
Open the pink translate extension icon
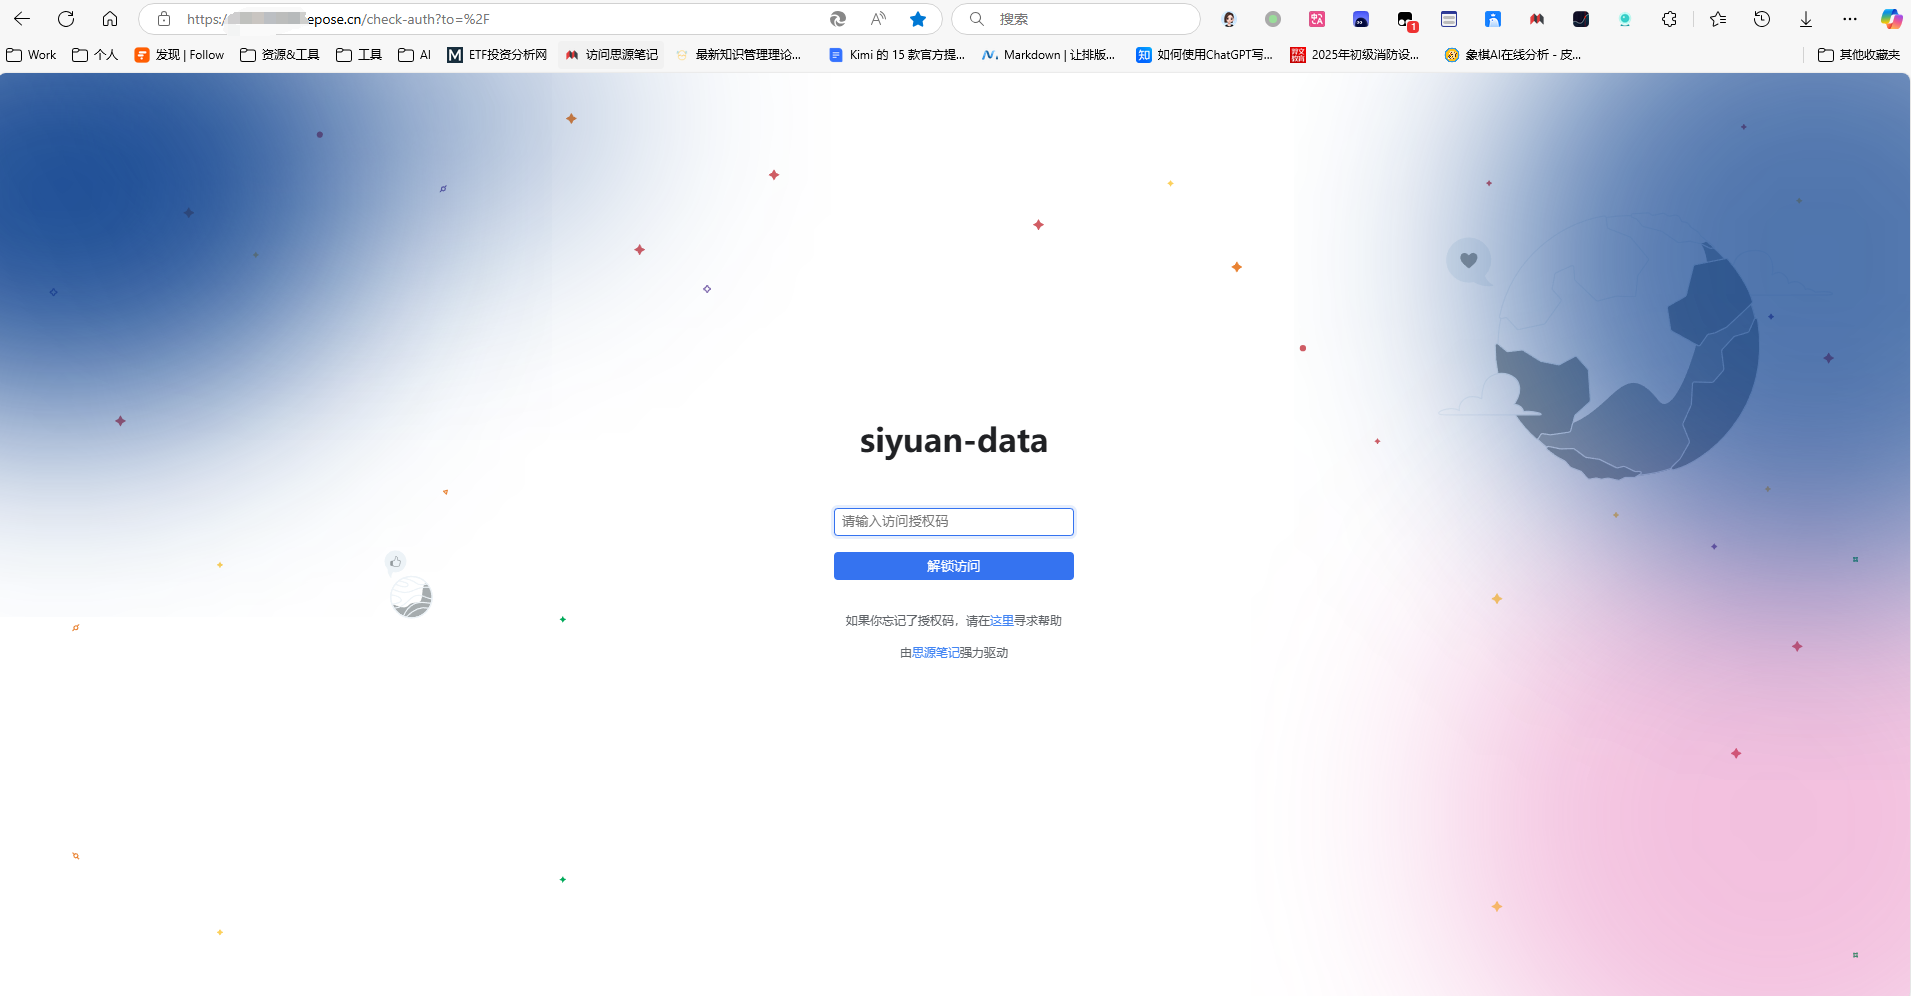pos(1317,19)
